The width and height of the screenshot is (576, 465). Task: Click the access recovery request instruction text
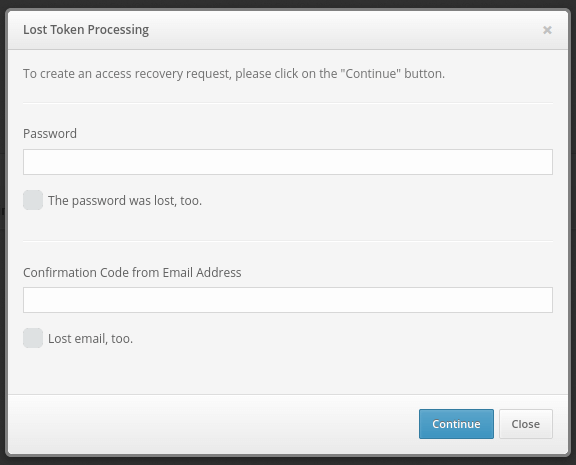click(234, 74)
